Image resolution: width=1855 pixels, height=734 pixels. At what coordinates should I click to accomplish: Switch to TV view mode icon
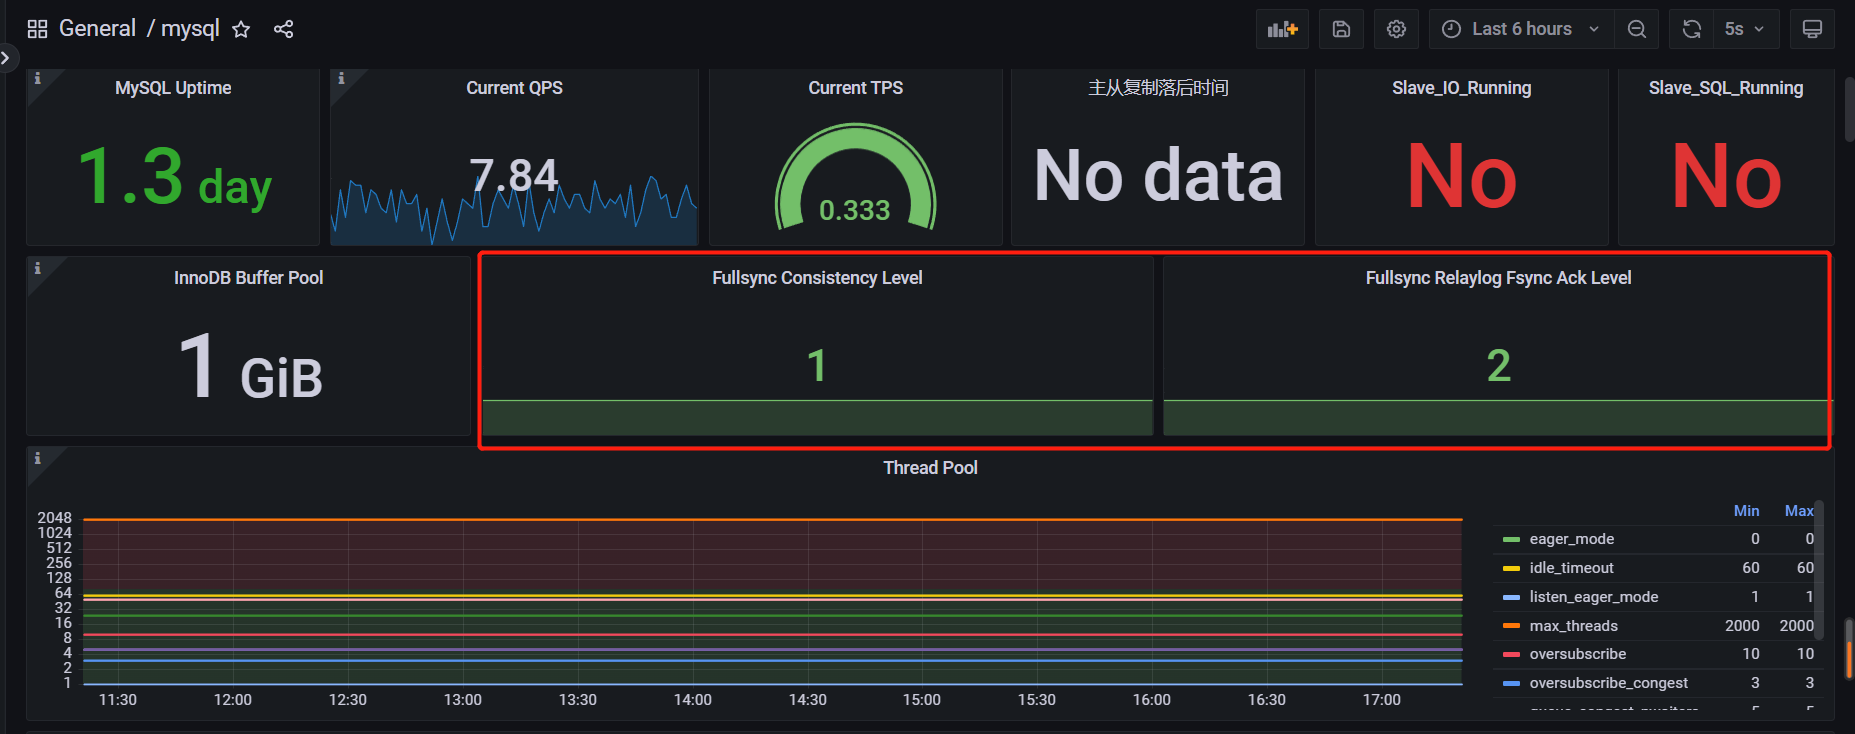tap(1811, 29)
